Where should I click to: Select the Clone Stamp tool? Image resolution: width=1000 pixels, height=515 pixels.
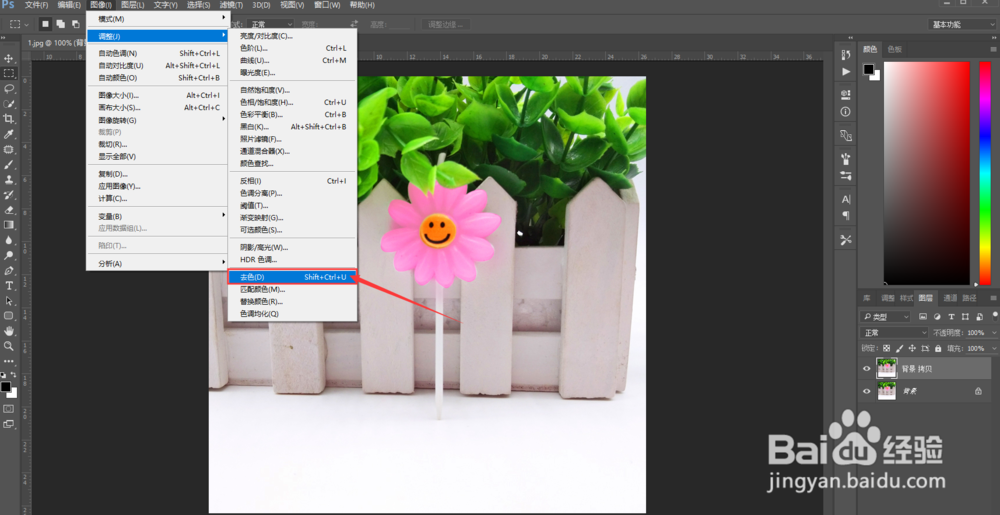point(9,180)
